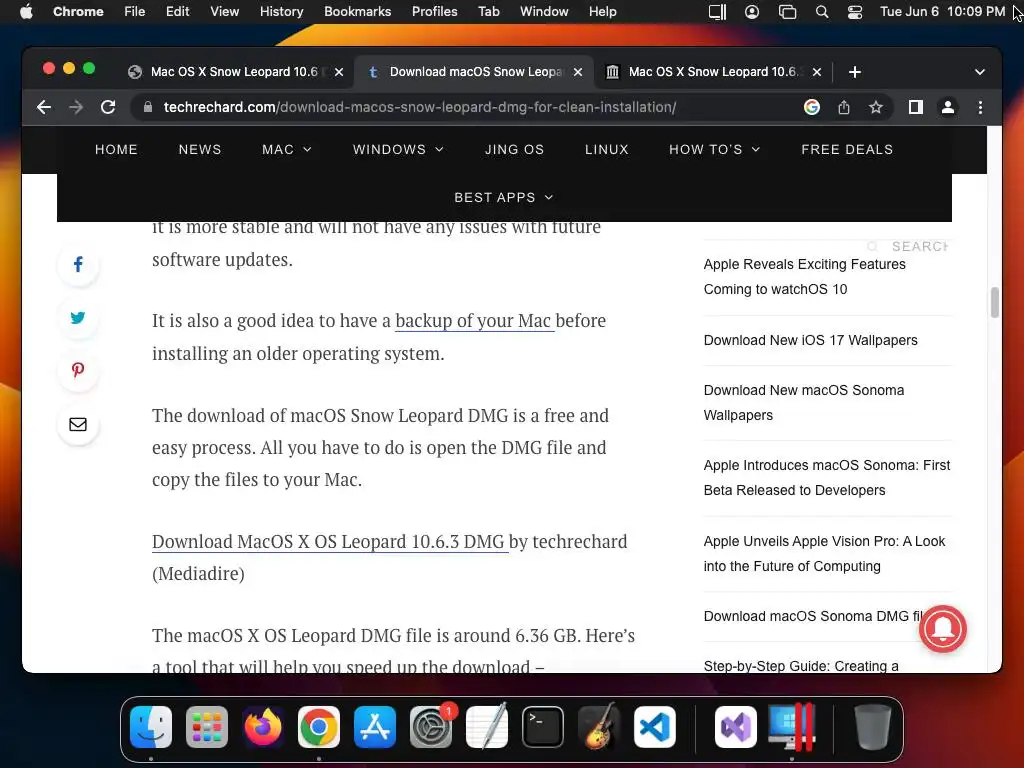Close the techrechard Download macOS tab

pos(577,72)
